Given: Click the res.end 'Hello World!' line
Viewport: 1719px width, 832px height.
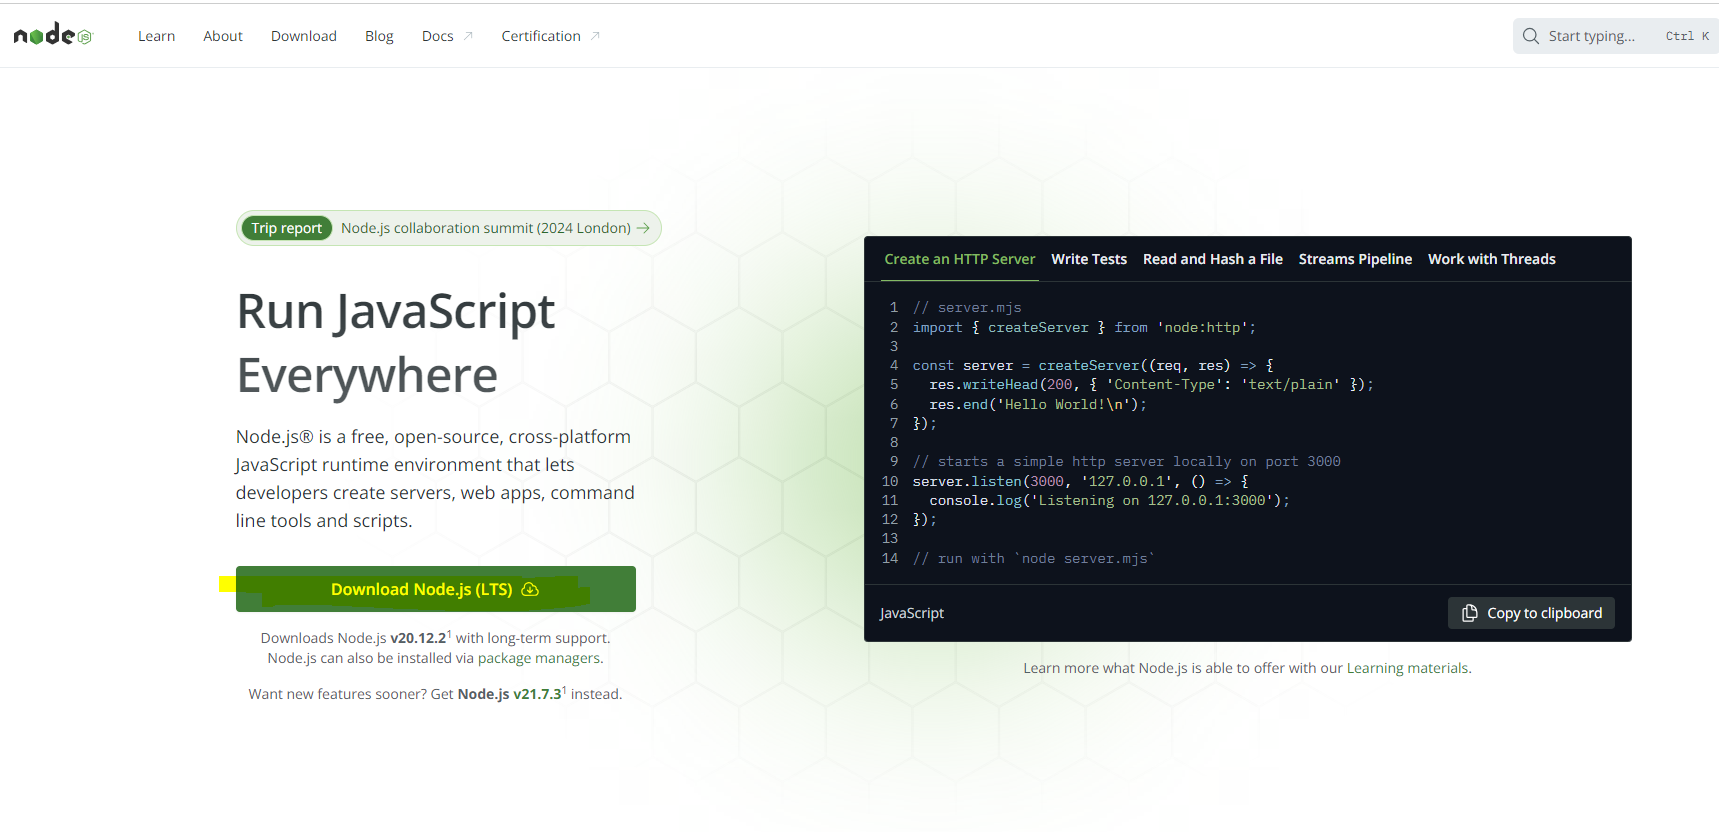Looking at the screenshot, I should click(1038, 404).
